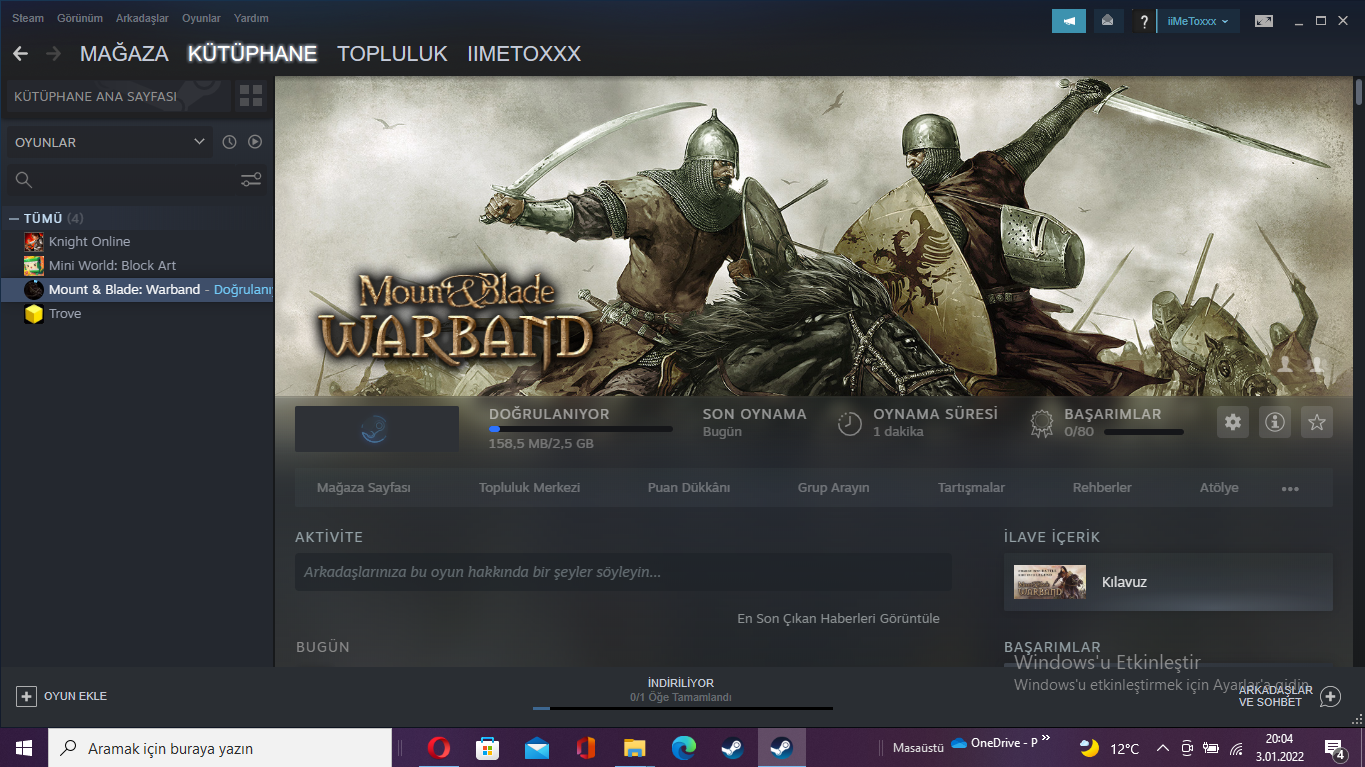The height and width of the screenshot is (767, 1365).
Task: Open advanced filter options icon
Action: point(251,180)
